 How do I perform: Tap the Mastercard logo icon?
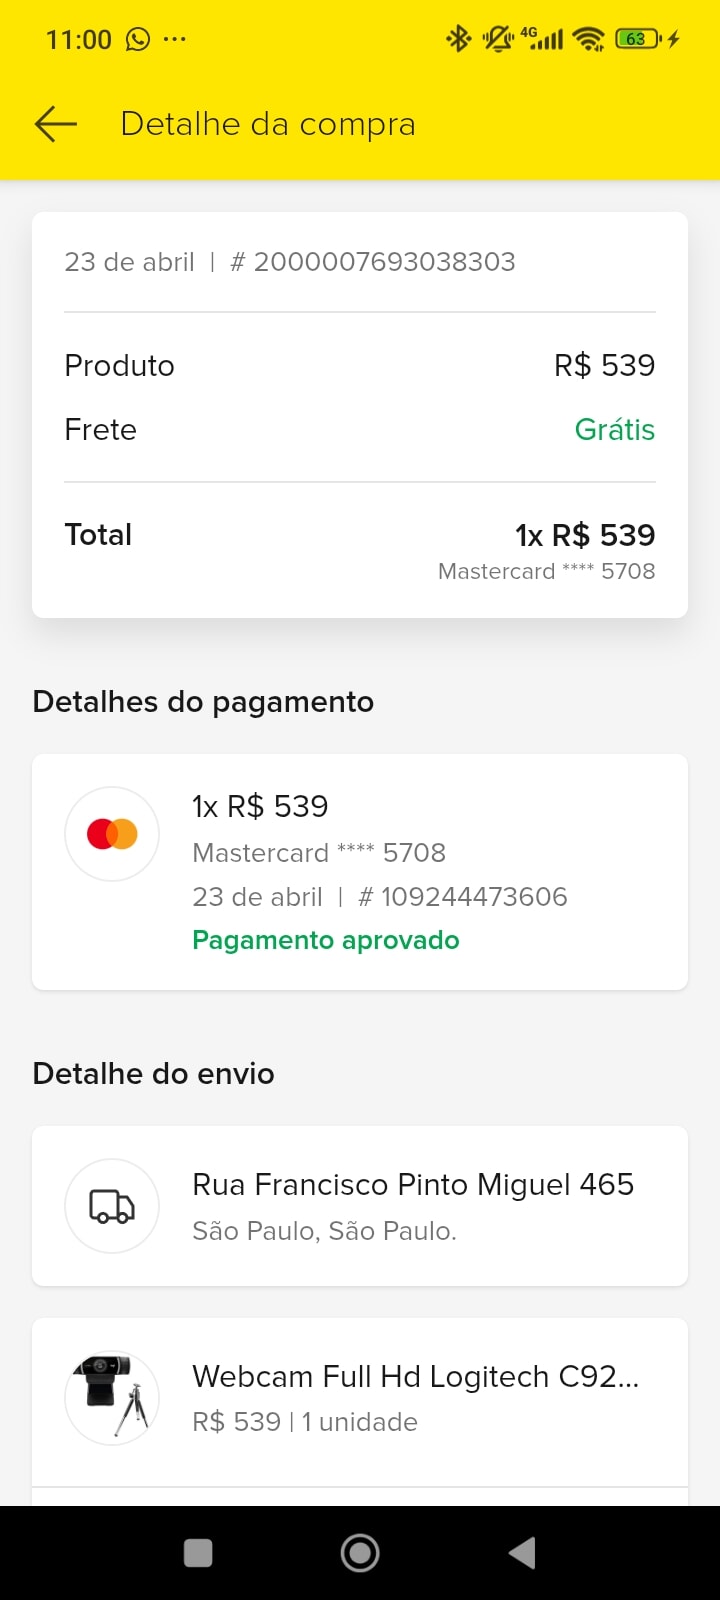(x=112, y=834)
